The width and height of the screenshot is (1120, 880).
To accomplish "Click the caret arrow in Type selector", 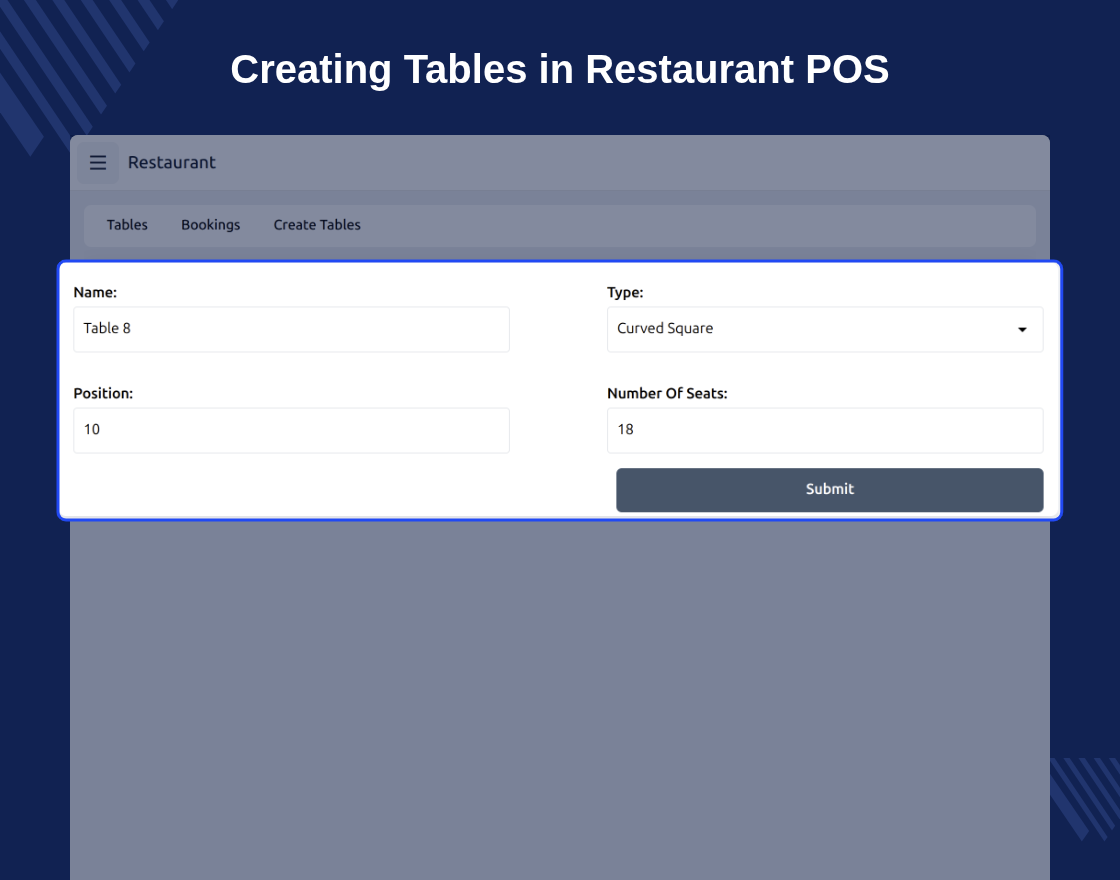I will (1022, 329).
